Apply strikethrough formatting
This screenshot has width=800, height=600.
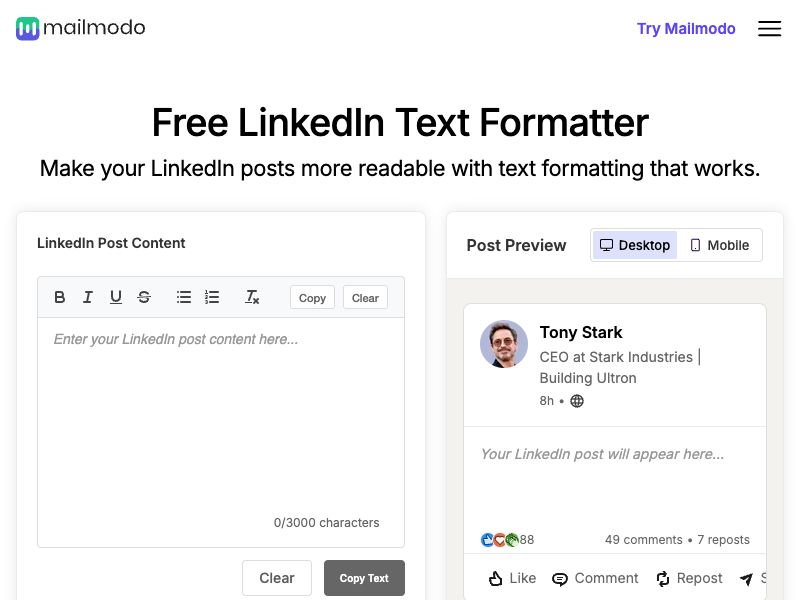(143, 297)
